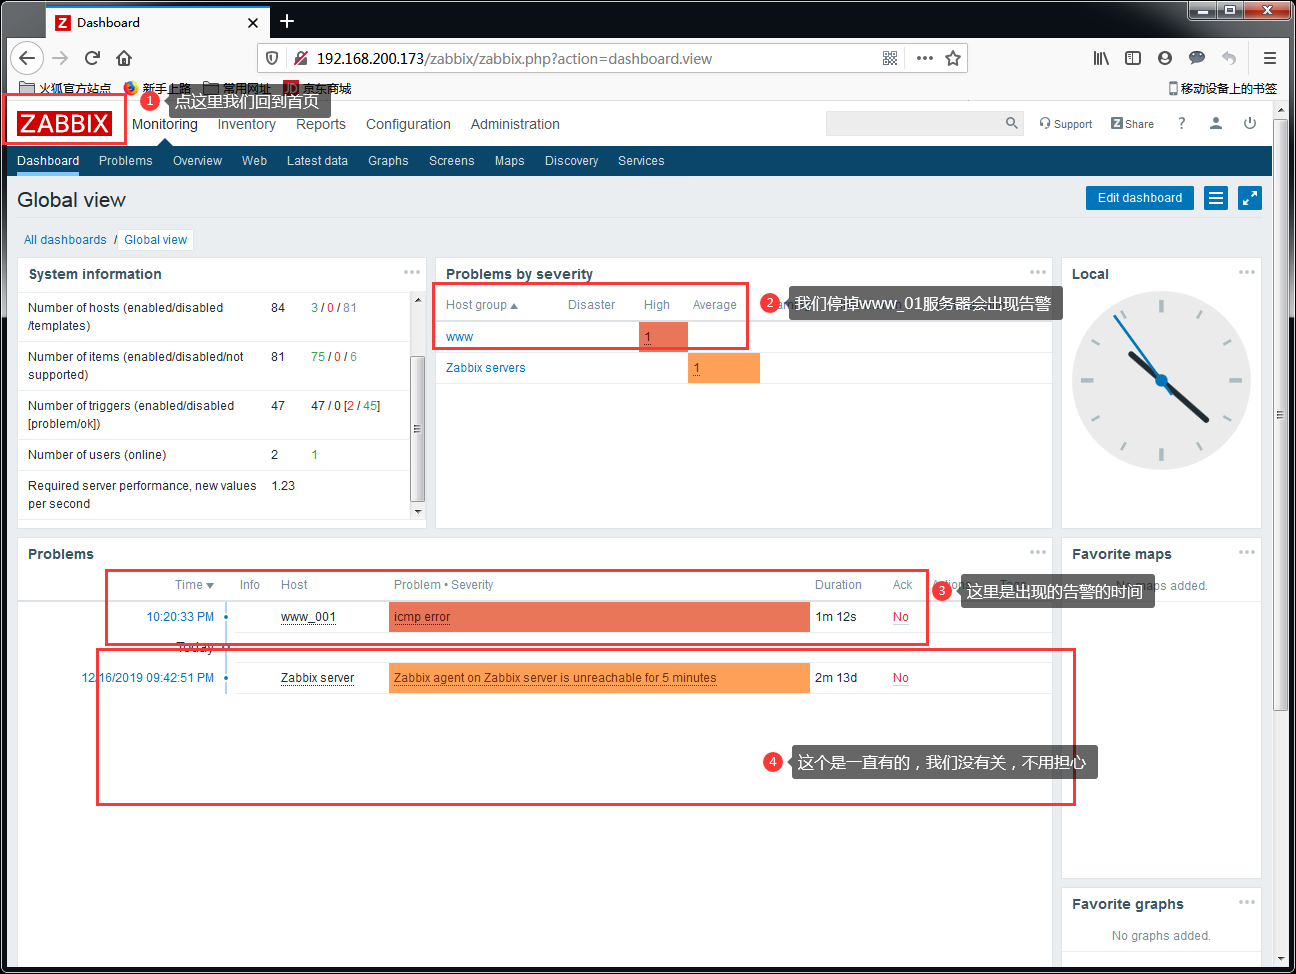Open the Zabbix Support link
Screen dimensions: 1296x974
click(x=1066, y=124)
